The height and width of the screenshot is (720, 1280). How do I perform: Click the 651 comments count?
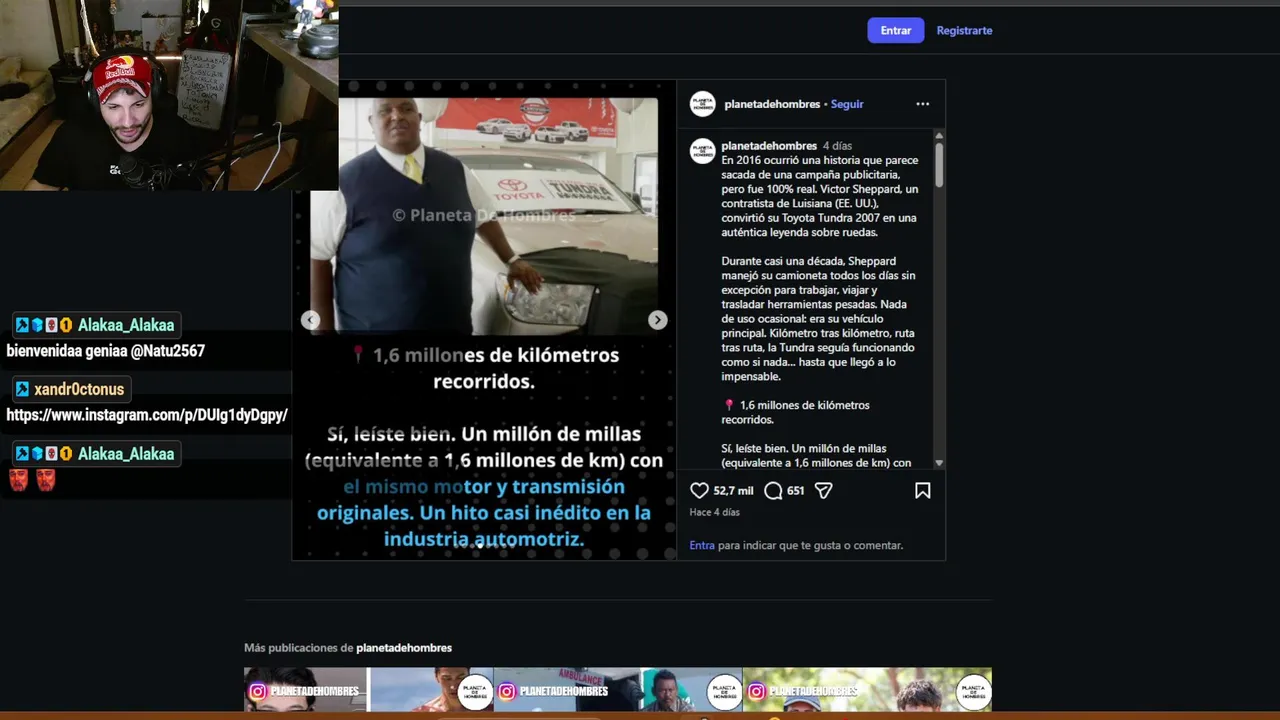(795, 491)
